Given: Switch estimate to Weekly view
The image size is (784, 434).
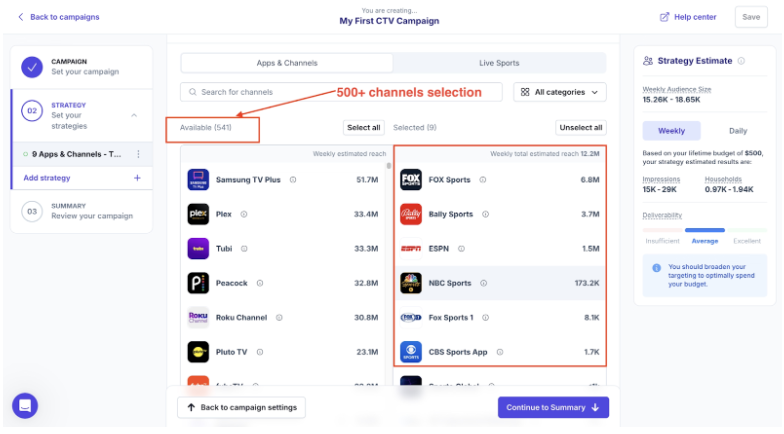Looking at the screenshot, I should pyautogui.click(x=672, y=131).
